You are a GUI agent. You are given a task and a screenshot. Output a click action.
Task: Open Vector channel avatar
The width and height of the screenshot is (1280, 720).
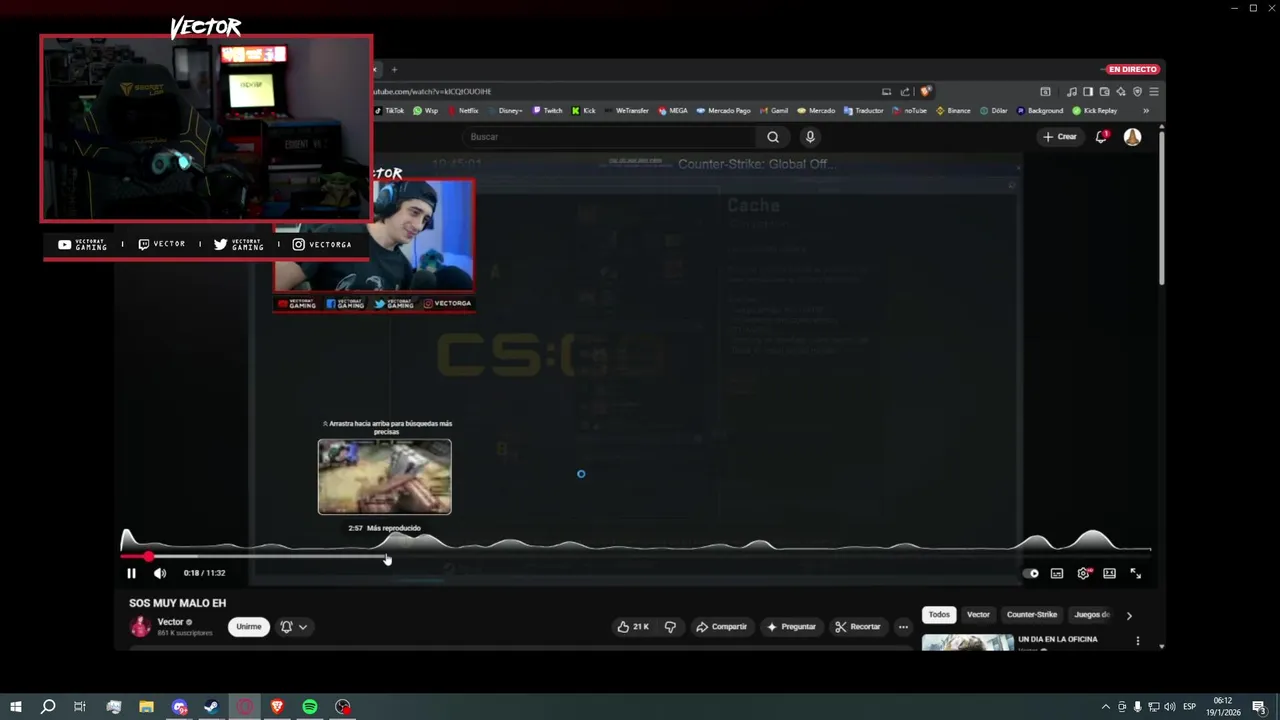[141, 627]
